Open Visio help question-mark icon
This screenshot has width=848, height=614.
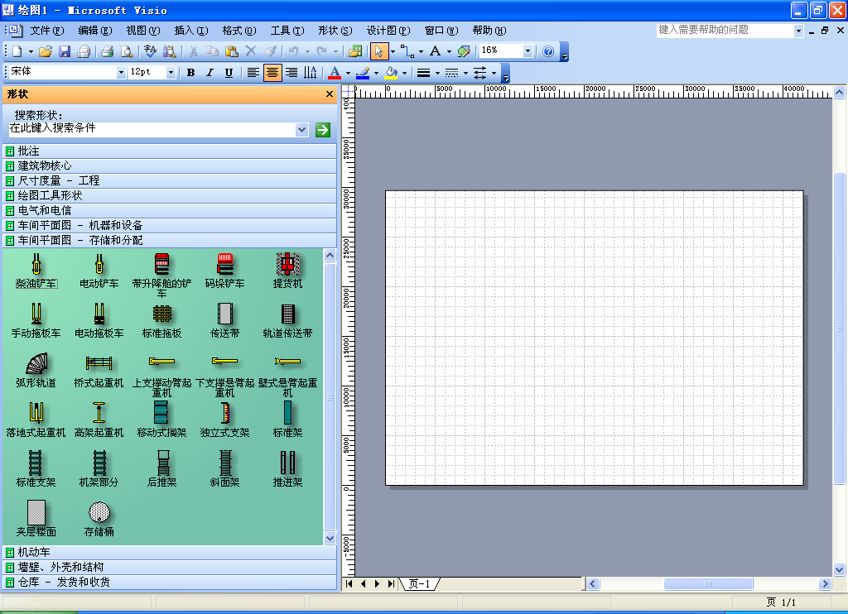coord(548,51)
